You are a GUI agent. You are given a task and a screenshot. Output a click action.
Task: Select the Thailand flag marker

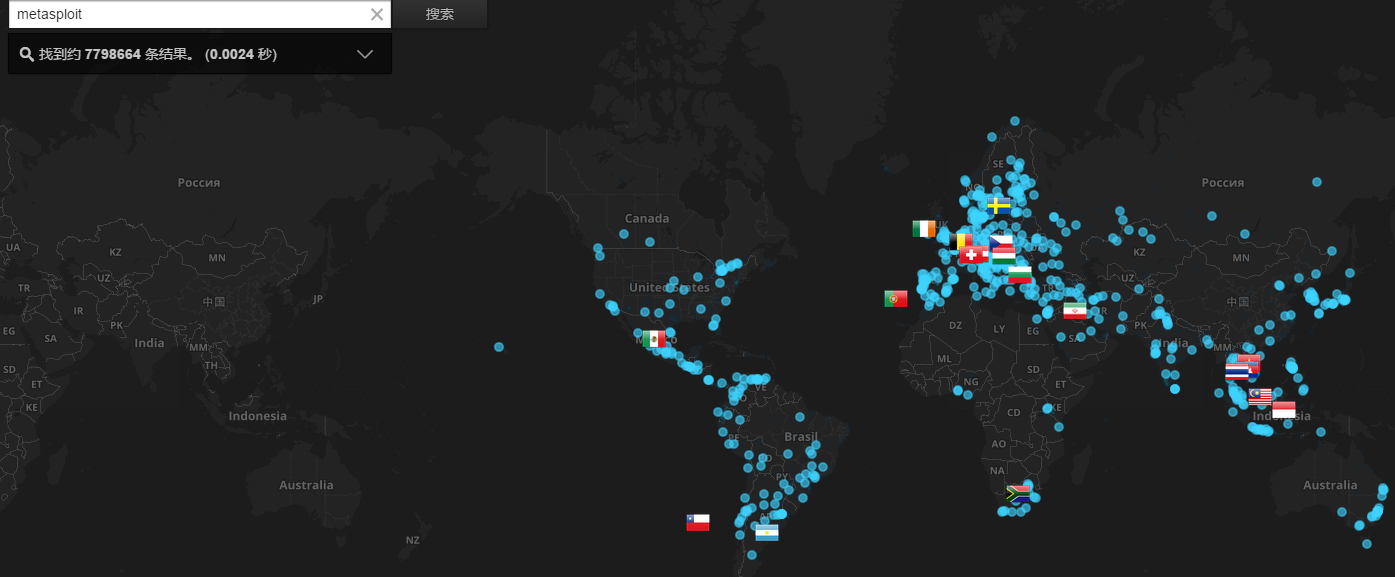1237,372
